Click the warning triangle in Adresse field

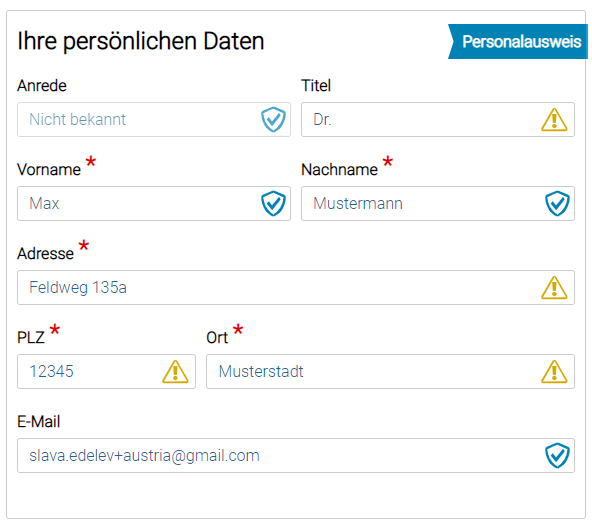click(554, 288)
